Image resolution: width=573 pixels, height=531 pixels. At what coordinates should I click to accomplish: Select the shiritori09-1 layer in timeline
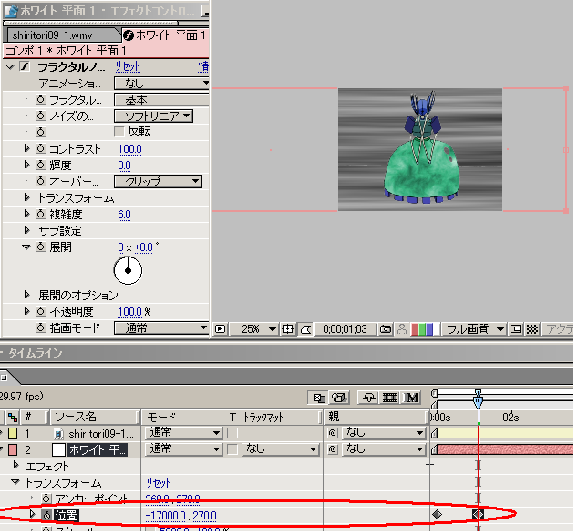(x=101, y=434)
